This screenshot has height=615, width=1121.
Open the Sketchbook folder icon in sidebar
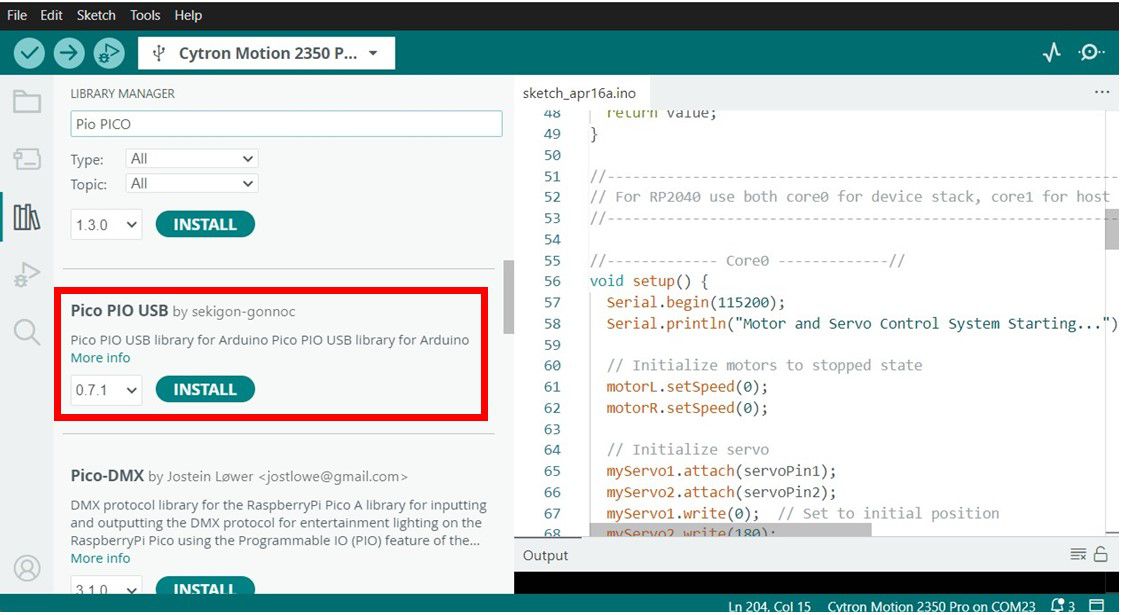27,102
